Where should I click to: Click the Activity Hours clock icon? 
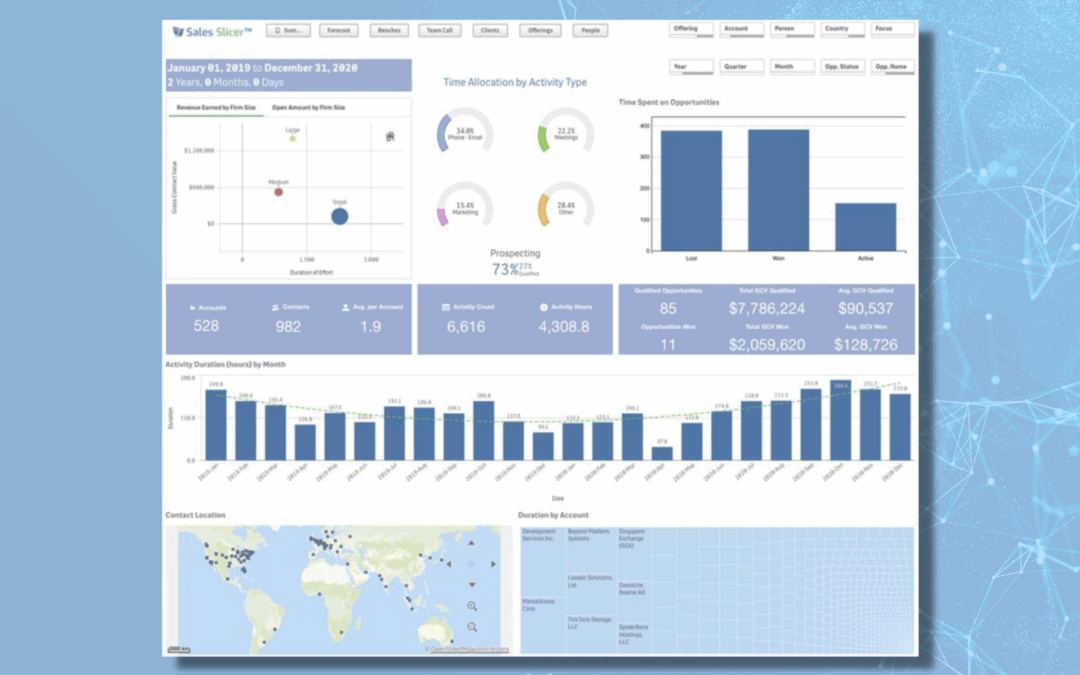(543, 307)
